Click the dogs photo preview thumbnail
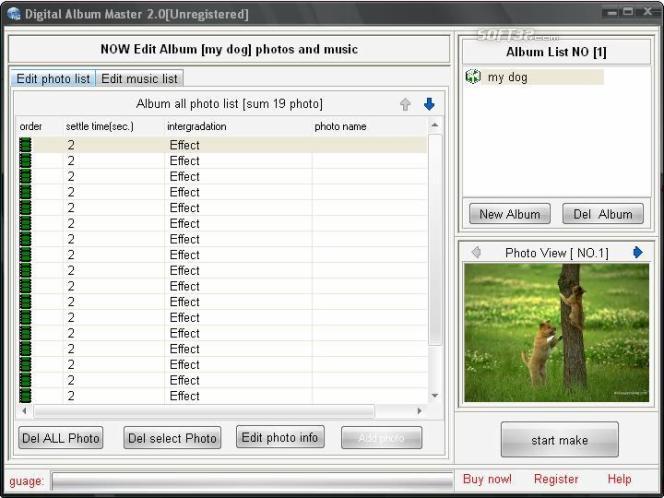 (x=556, y=333)
